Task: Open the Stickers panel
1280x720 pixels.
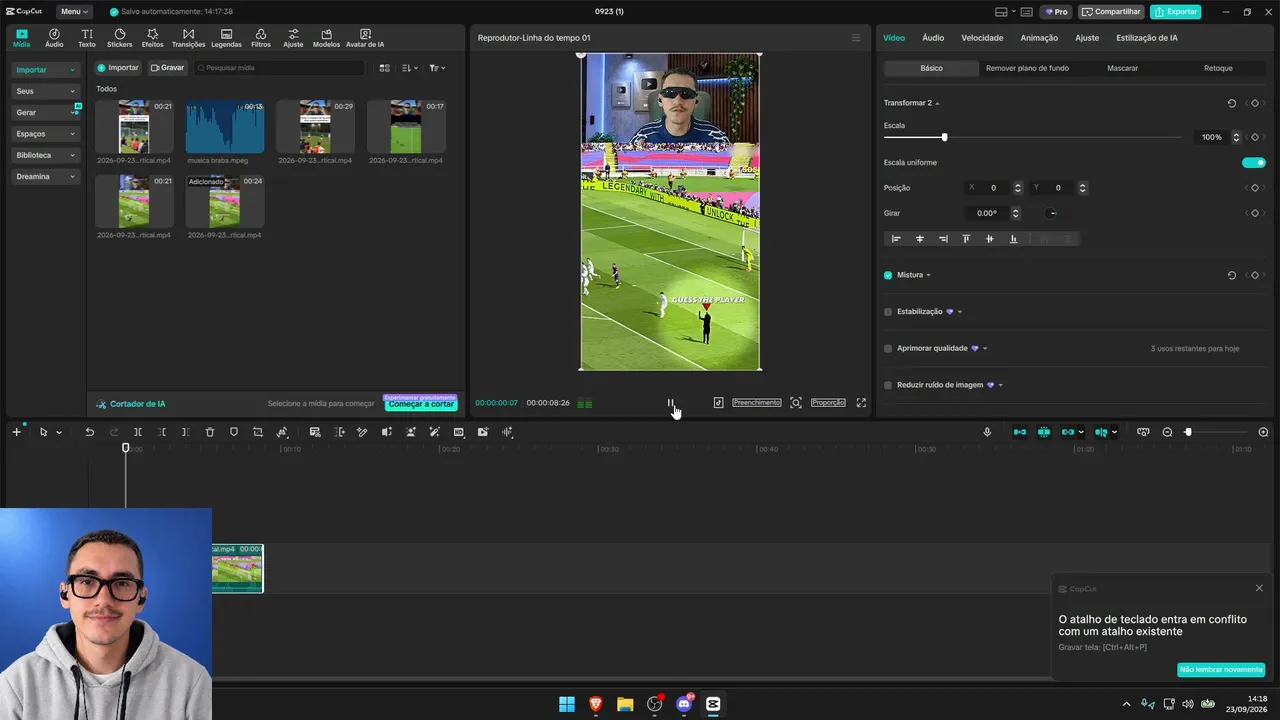Action: coord(119,38)
